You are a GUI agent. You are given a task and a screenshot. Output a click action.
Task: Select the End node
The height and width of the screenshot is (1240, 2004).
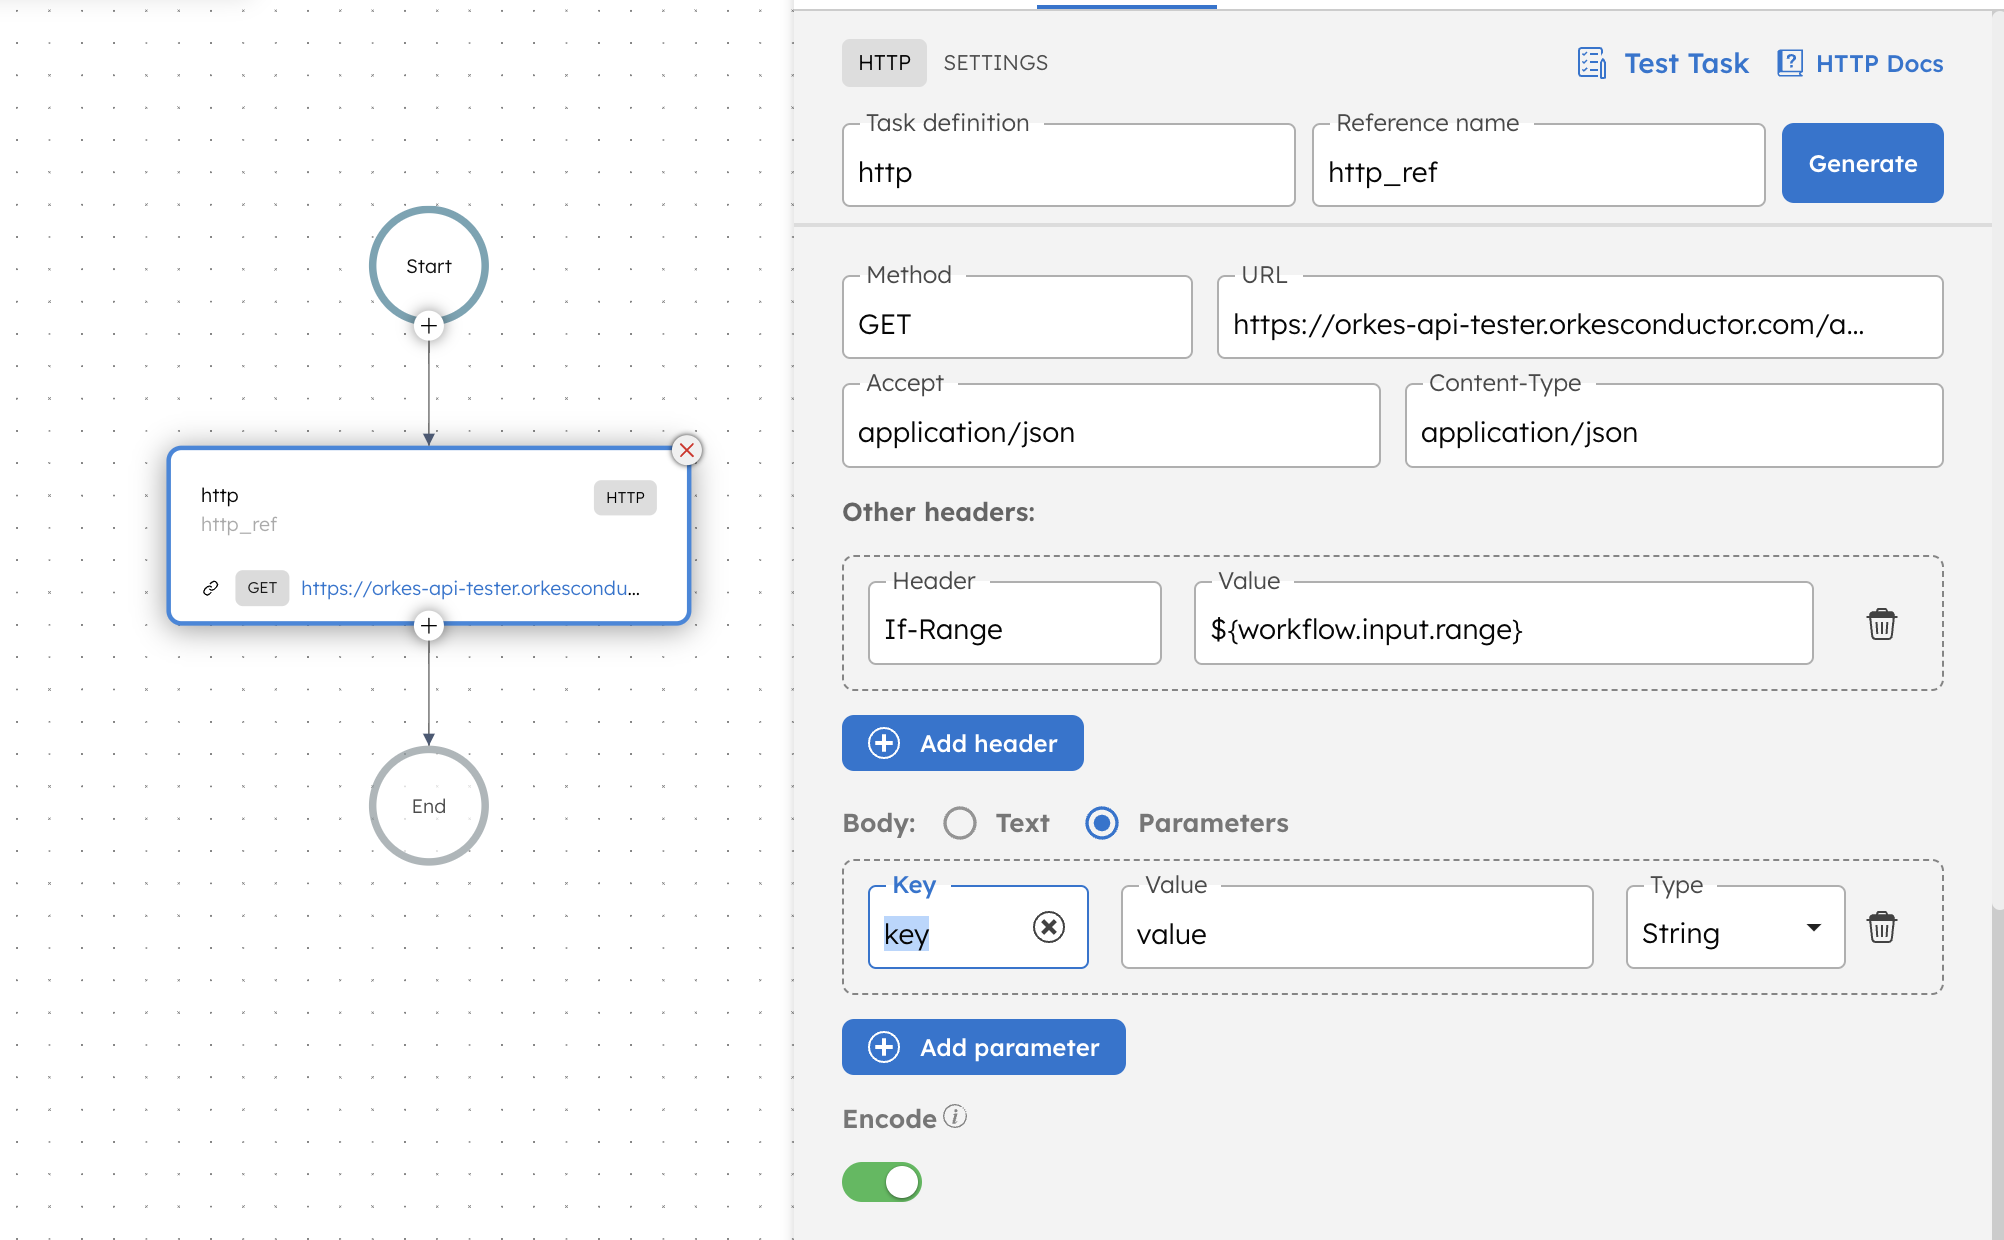tap(429, 806)
